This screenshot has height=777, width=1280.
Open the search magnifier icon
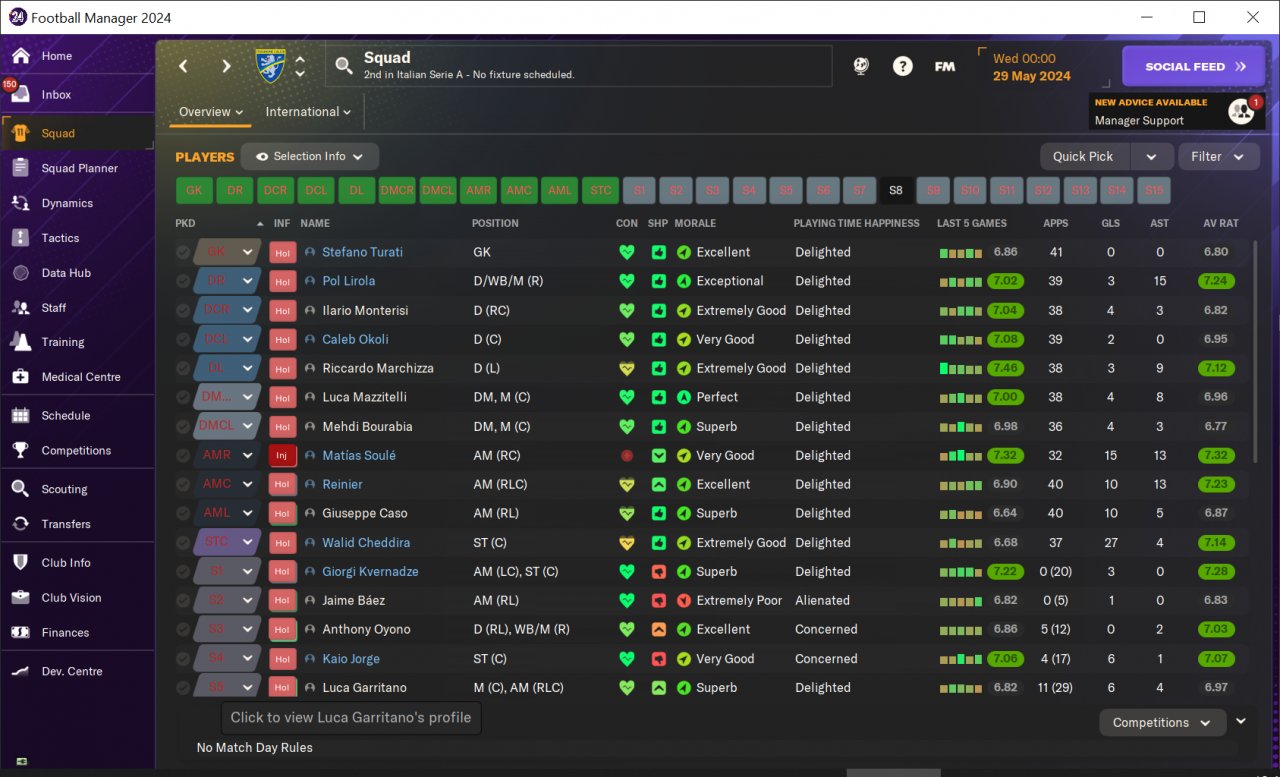tap(344, 66)
